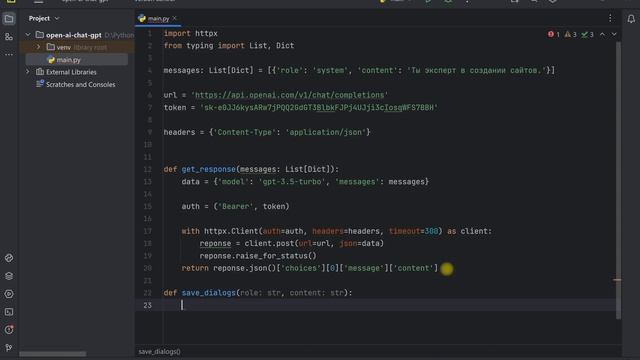Click 'gpt-3.5-turbo' model string
Viewport: 640px width, 360px height.
point(292,182)
